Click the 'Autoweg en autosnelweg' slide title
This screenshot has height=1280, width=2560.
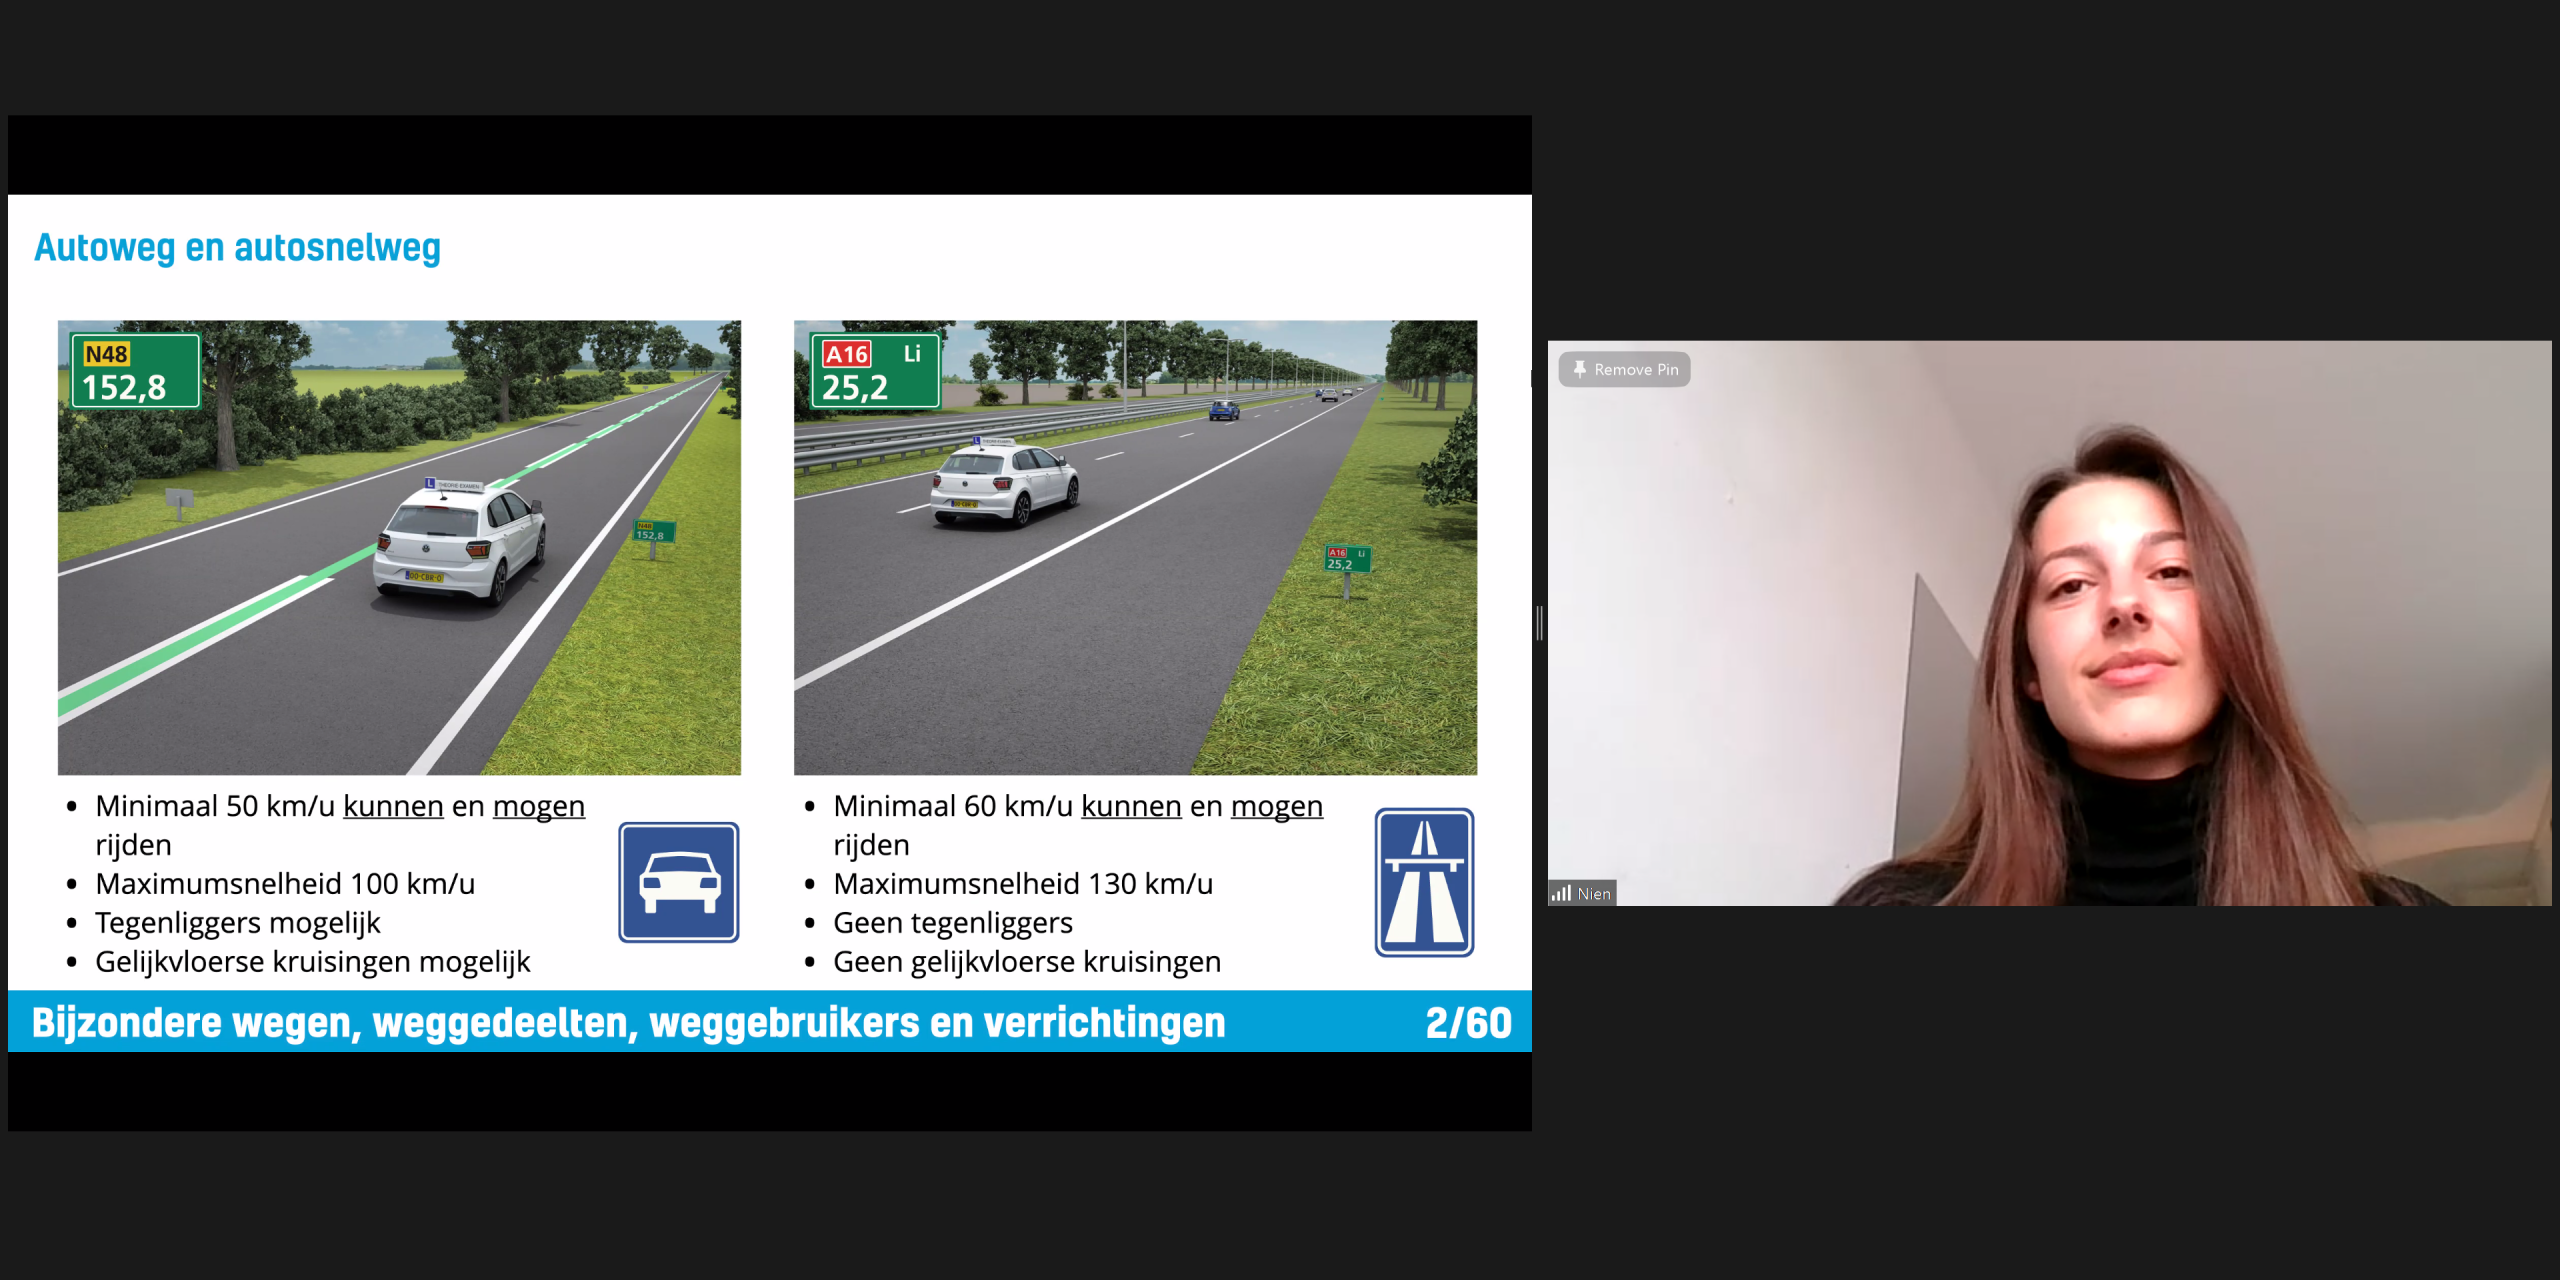(x=237, y=248)
